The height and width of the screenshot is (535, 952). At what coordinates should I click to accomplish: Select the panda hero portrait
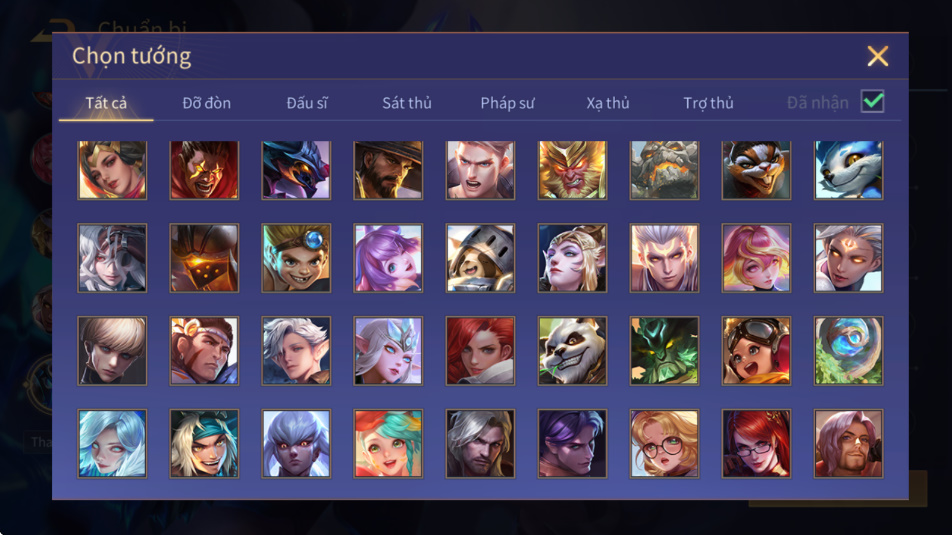(572, 351)
